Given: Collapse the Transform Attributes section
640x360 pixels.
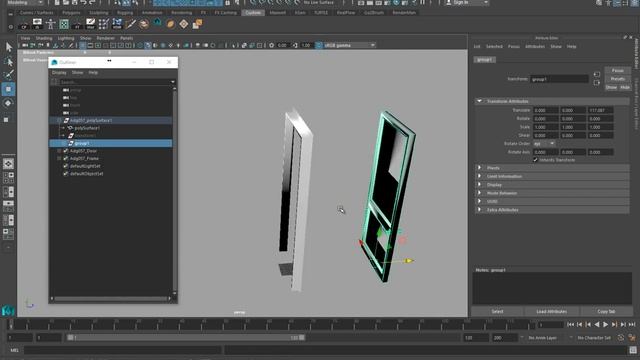Looking at the screenshot, I should pyautogui.click(x=480, y=101).
